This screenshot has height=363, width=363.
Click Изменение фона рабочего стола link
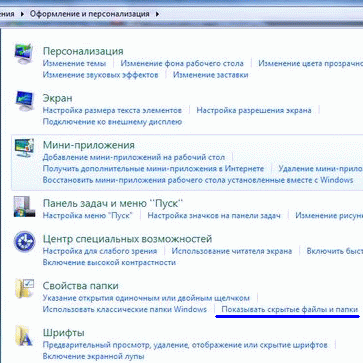[x=182, y=63]
